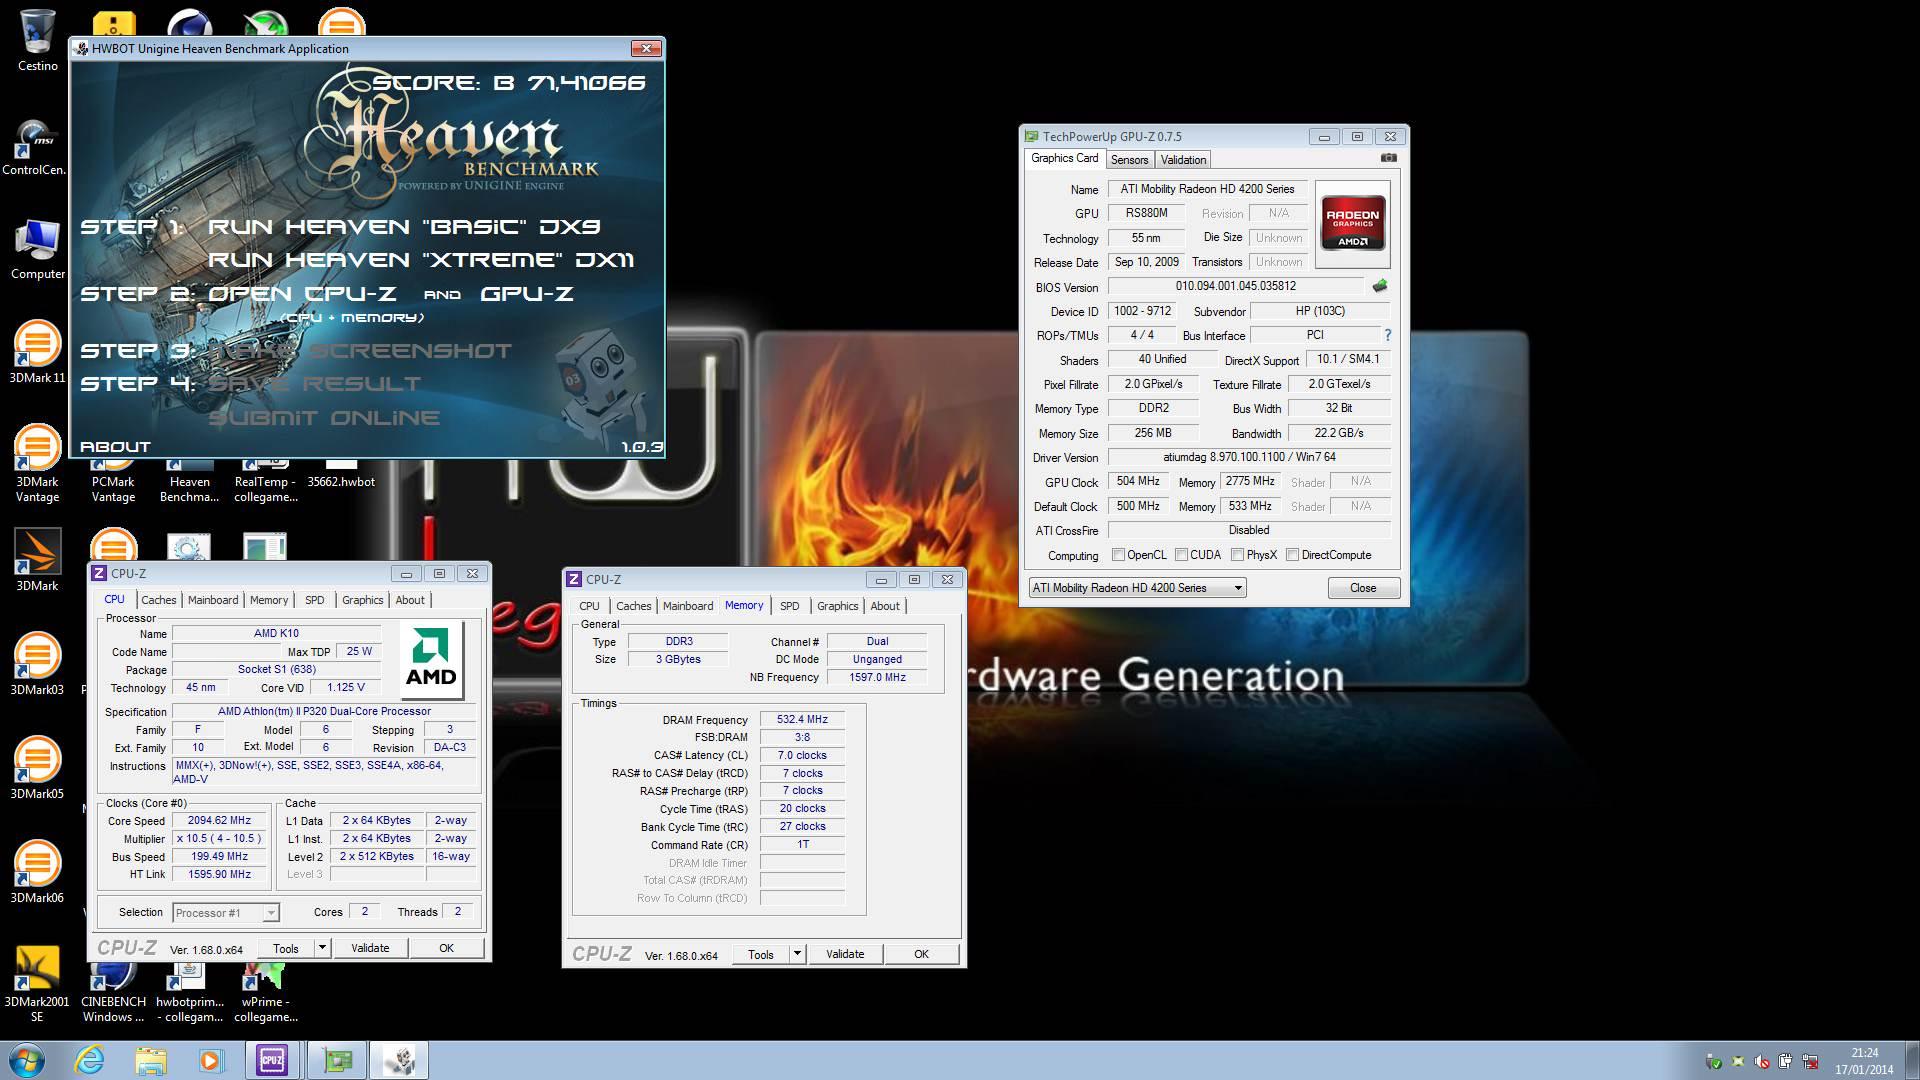Open Caches tab in left CPU-Z window
Image resolution: width=1920 pixels, height=1080 pixels.
click(158, 600)
